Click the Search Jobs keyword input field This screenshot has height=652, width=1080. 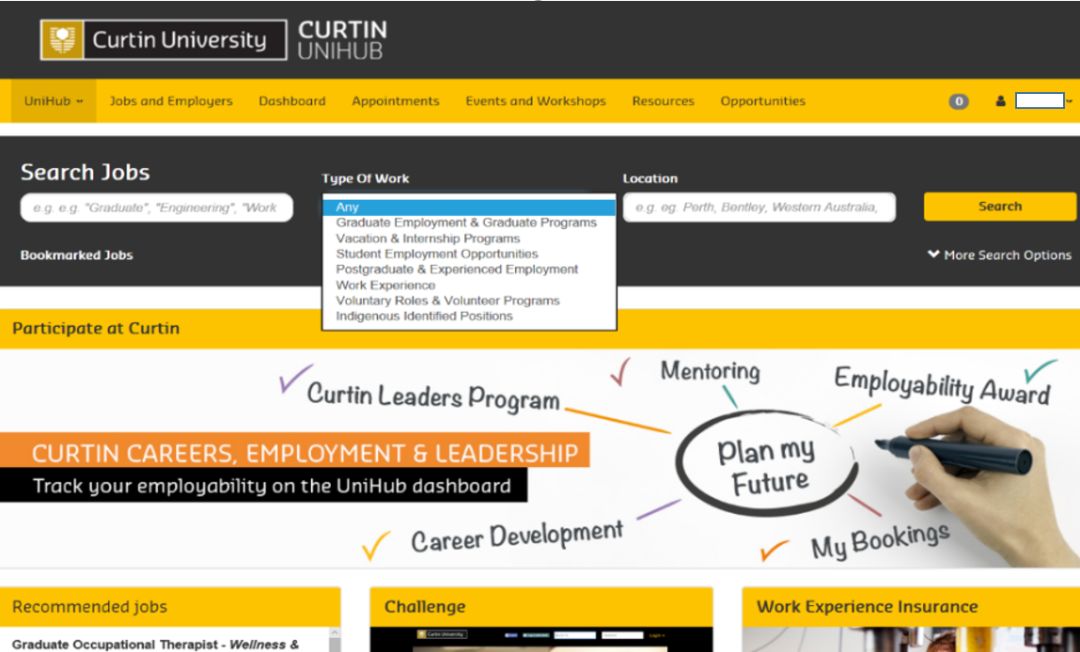156,207
